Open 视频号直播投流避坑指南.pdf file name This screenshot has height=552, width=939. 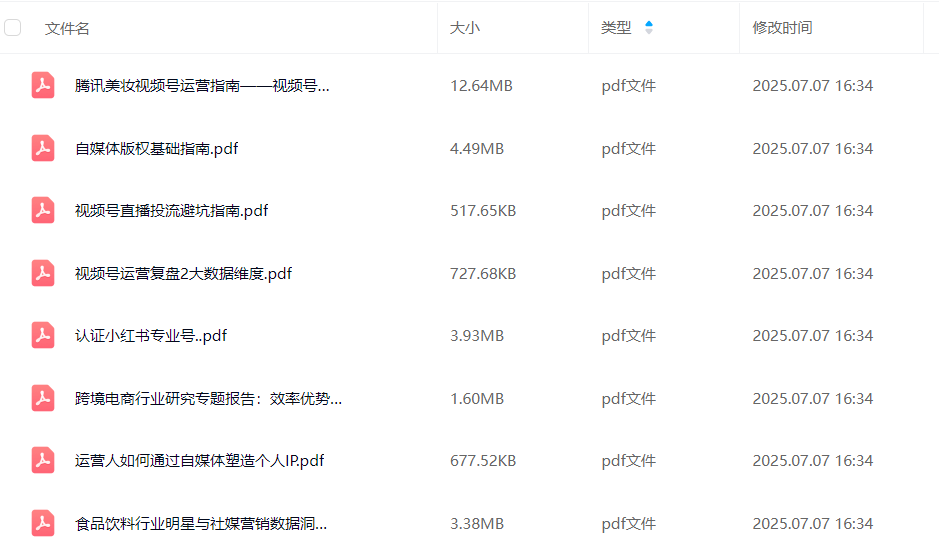coord(171,211)
